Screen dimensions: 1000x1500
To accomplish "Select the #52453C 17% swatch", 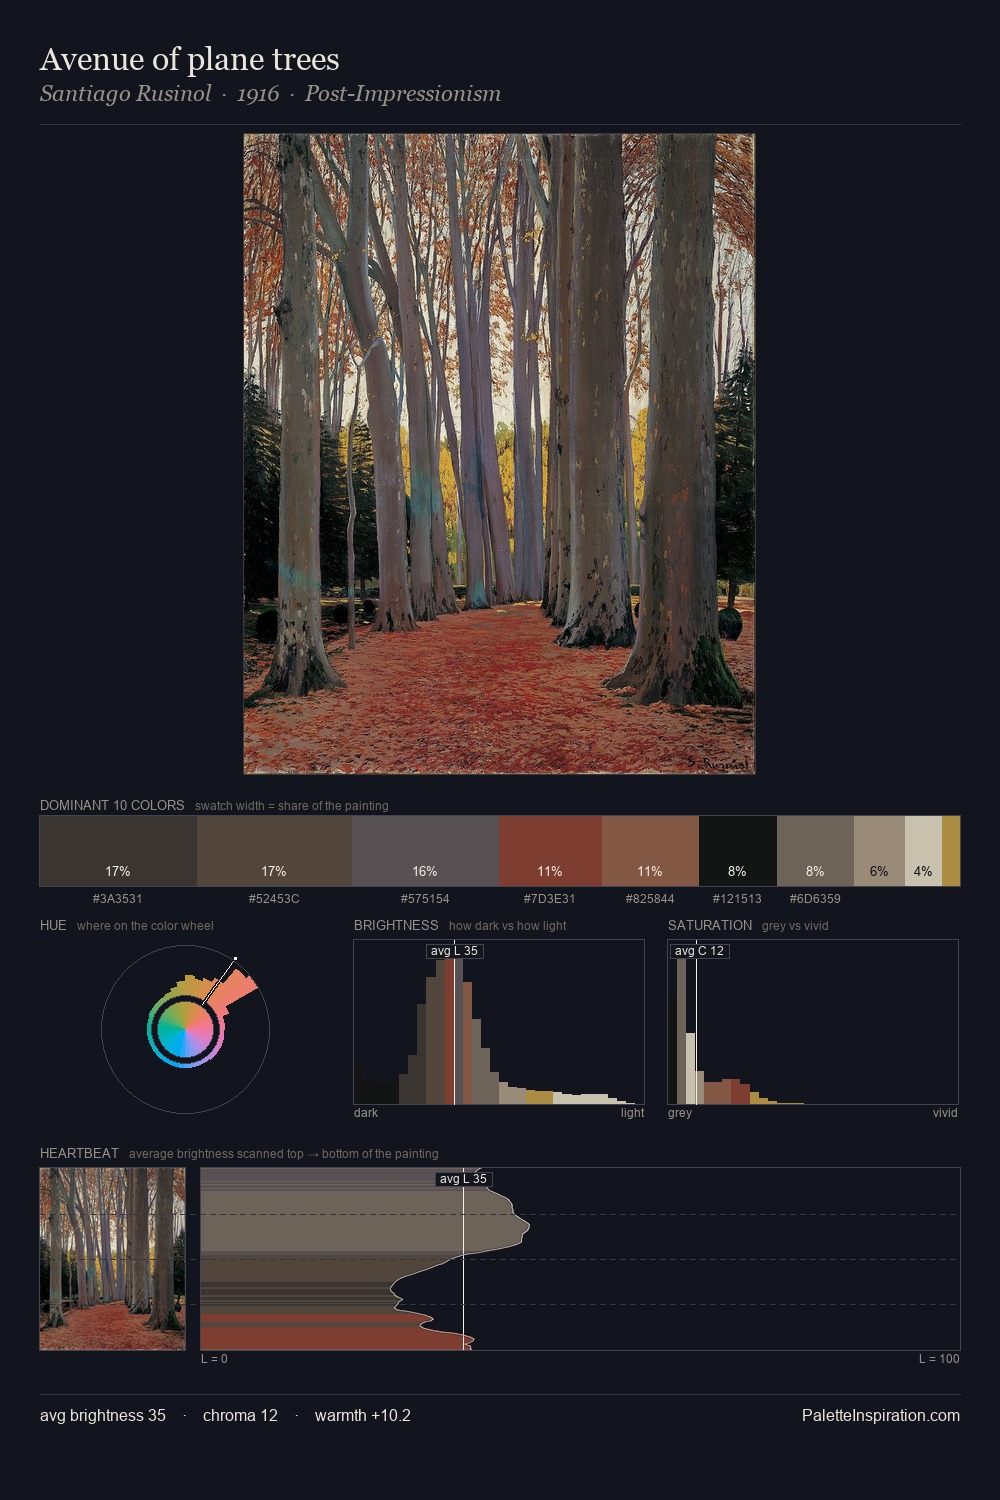I will click(274, 851).
